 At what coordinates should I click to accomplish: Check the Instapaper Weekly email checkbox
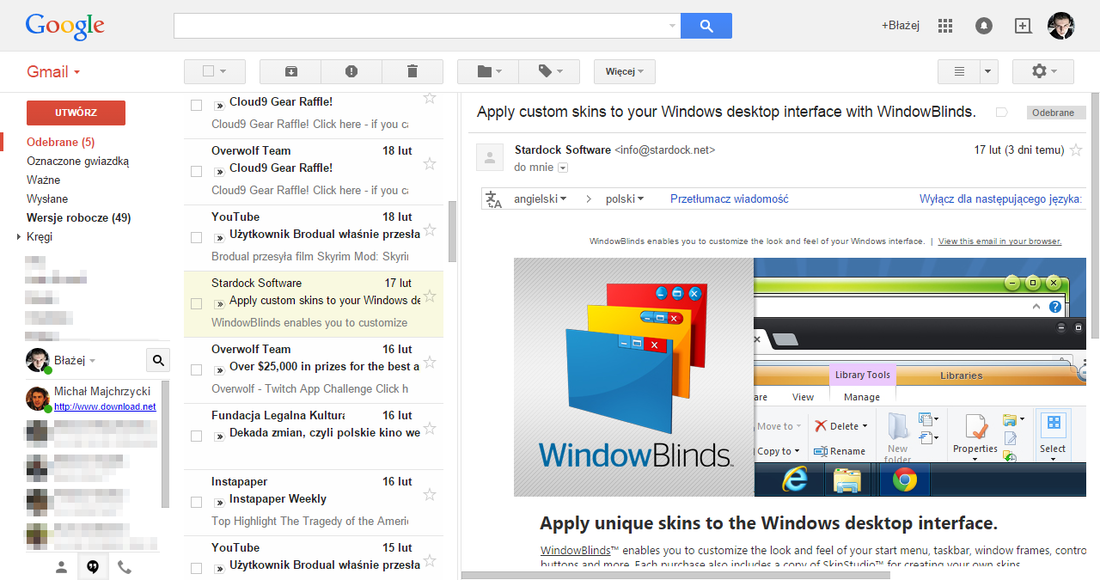(196, 502)
